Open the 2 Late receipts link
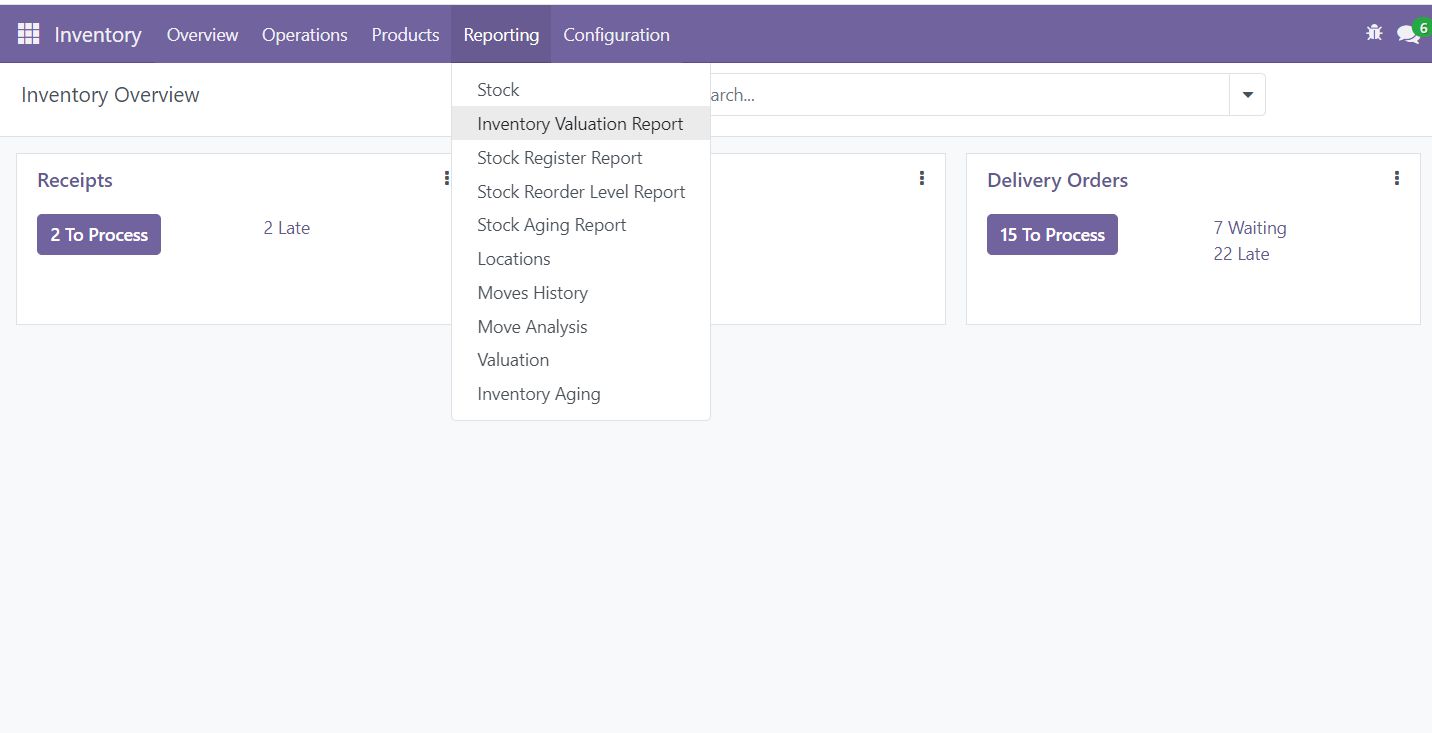 [x=286, y=228]
